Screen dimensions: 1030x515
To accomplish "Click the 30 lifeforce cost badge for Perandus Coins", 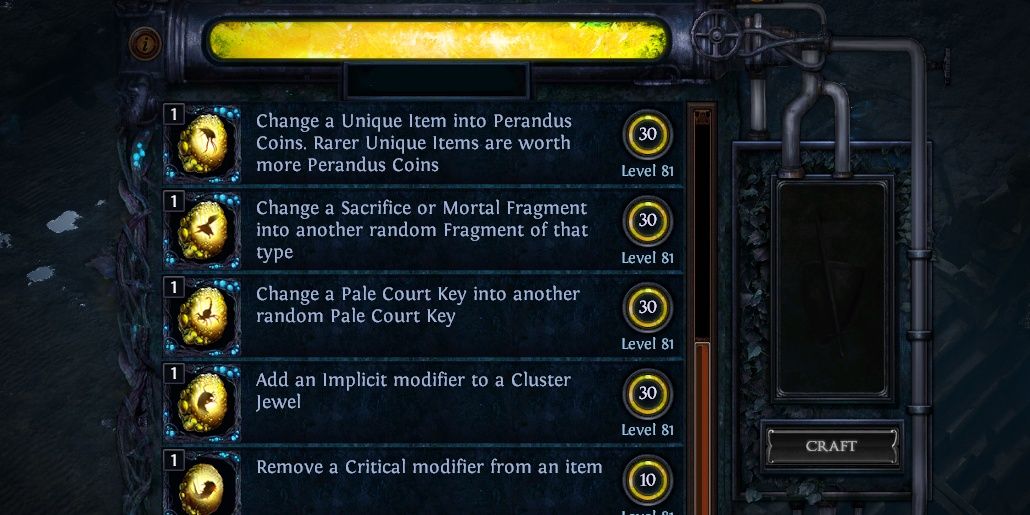I will (648, 134).
